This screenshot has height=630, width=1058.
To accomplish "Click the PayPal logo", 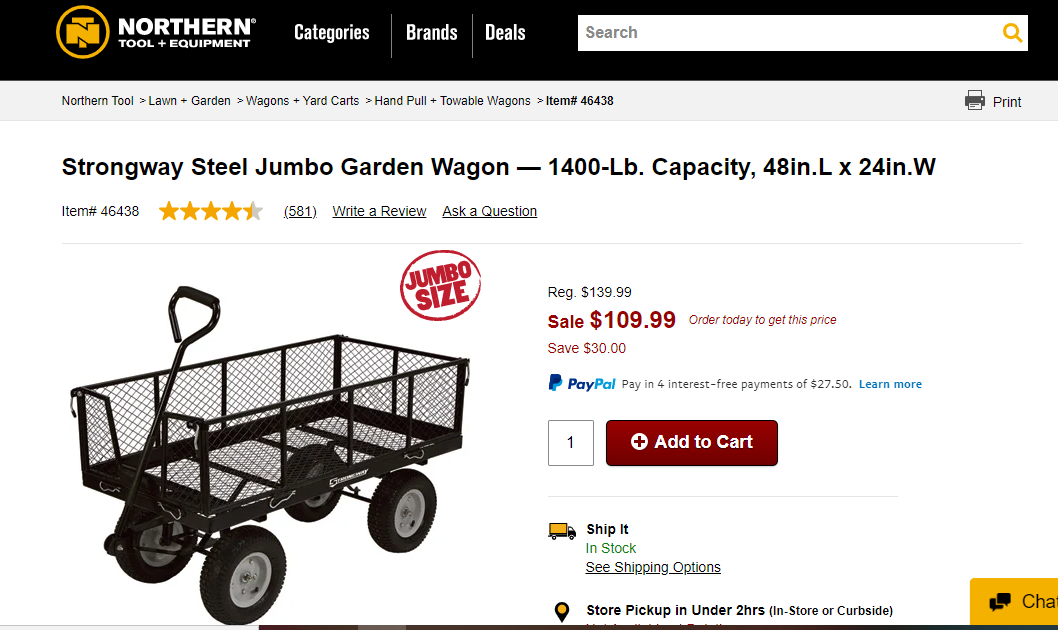I will pyautogui.click(x=582, y=383).
